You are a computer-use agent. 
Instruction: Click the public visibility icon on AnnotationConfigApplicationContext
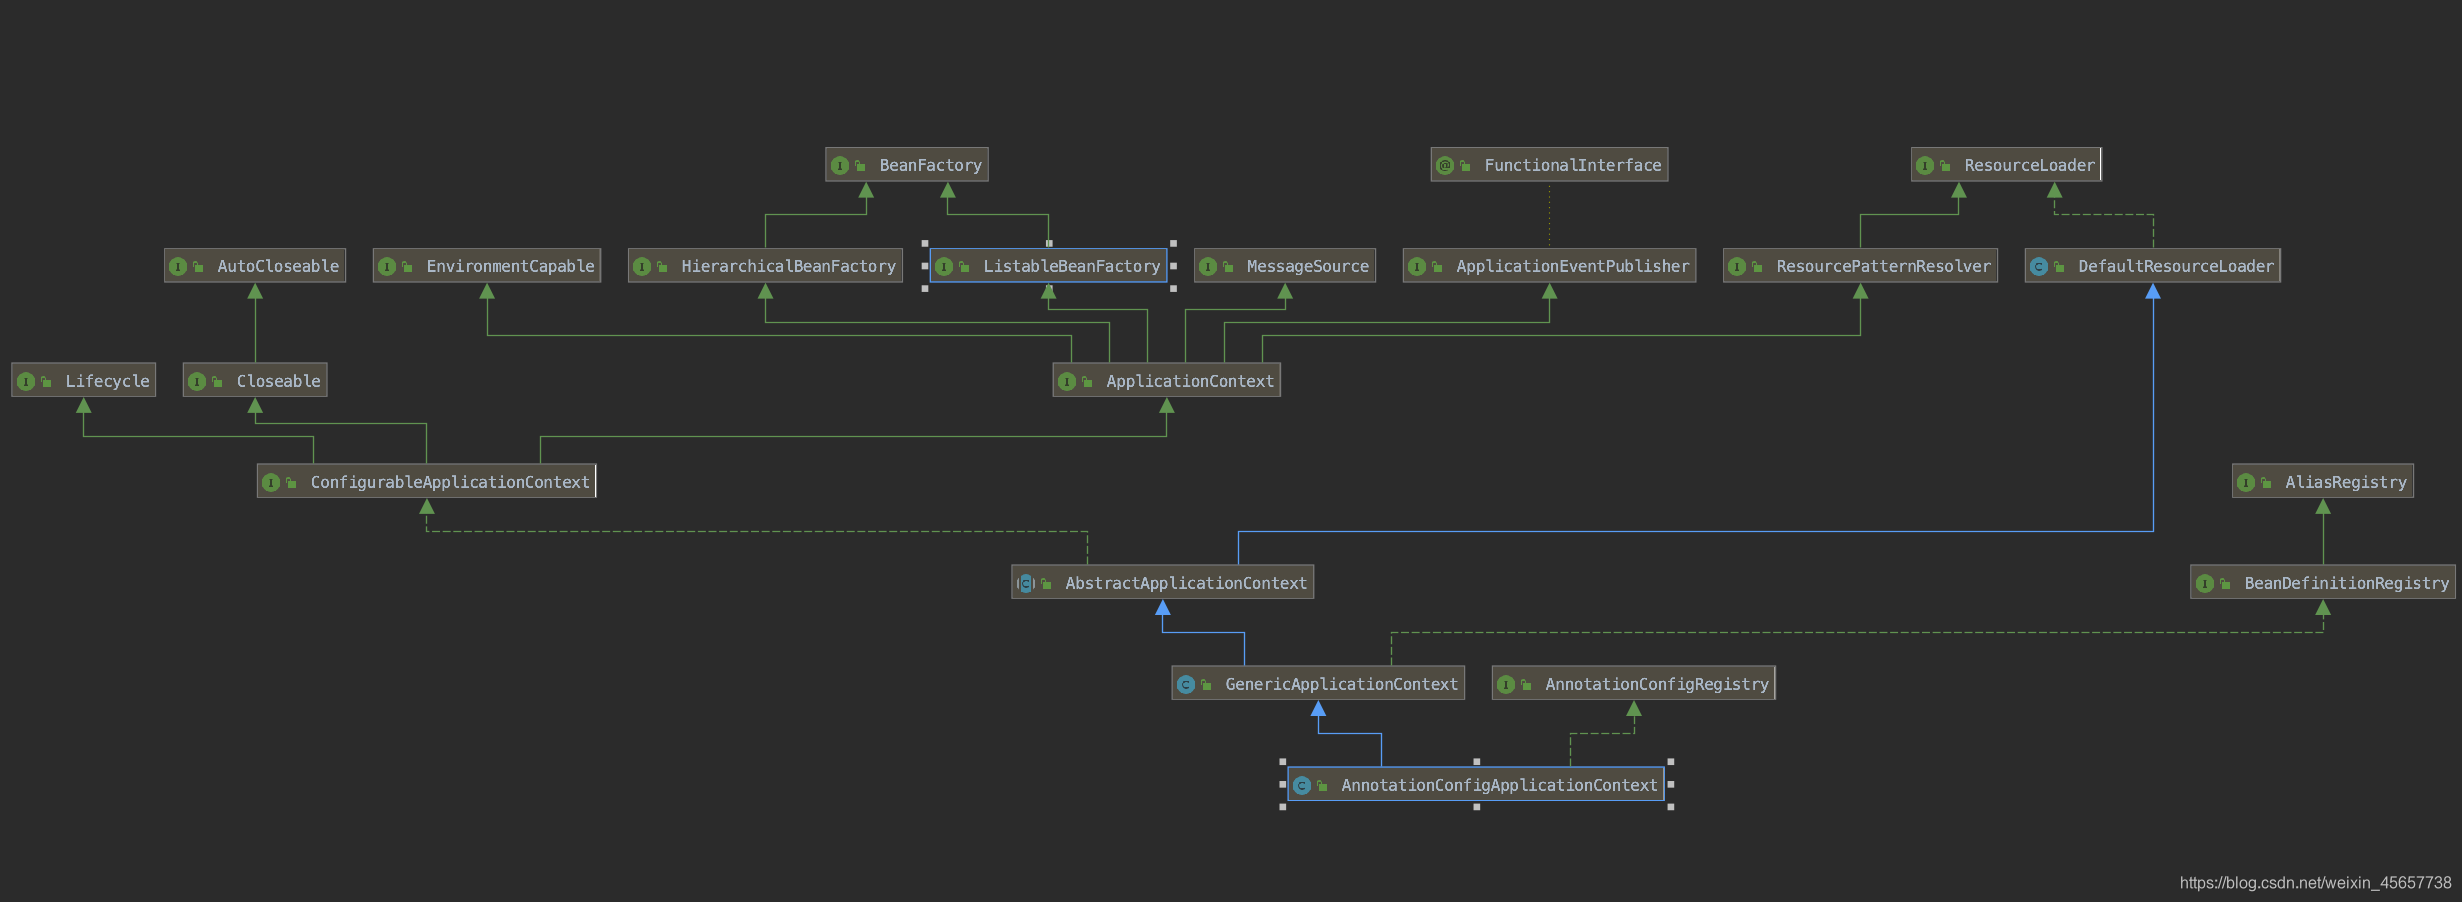coord(1322,786)
